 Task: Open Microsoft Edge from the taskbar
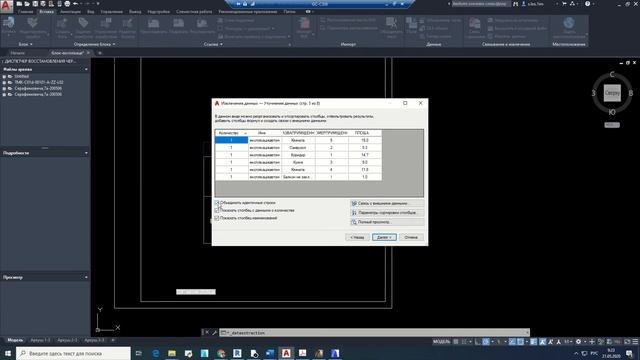(156, 353)
